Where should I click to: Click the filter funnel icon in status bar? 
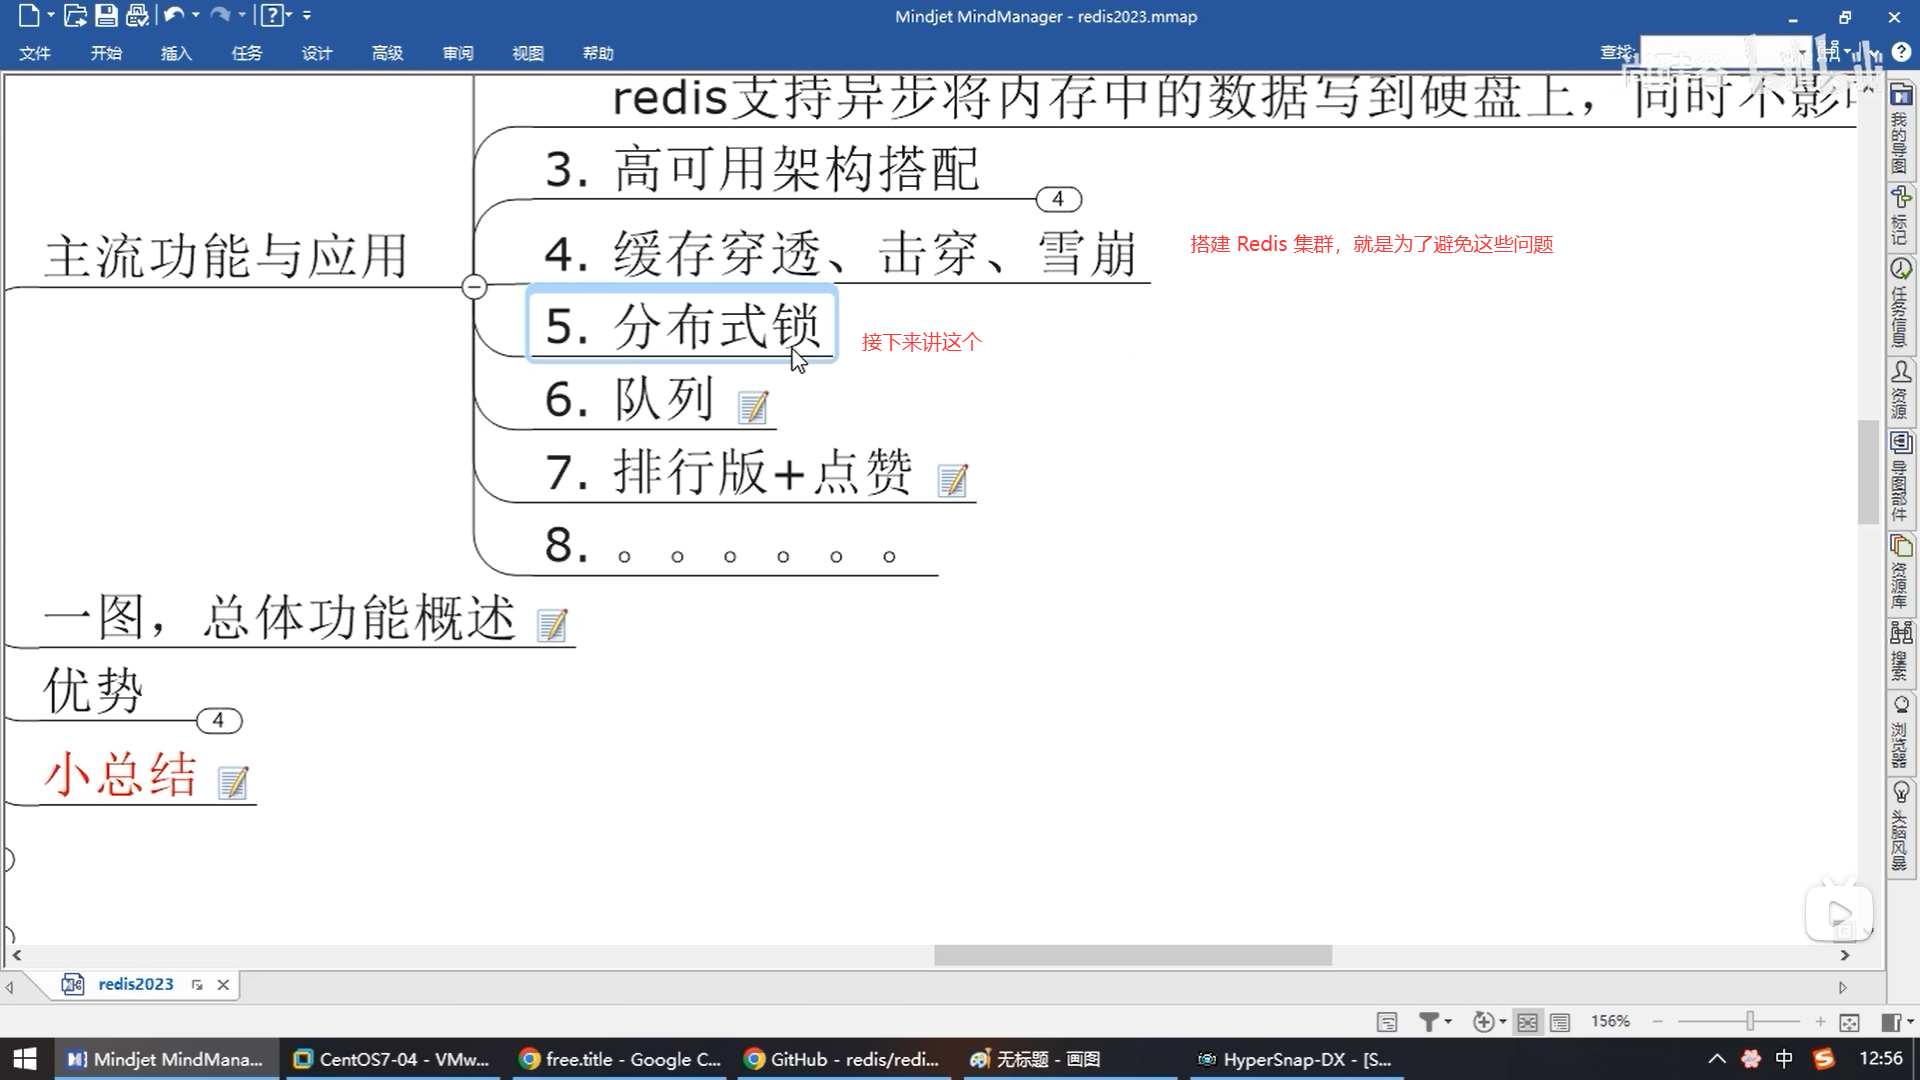coord(1429,1021)
